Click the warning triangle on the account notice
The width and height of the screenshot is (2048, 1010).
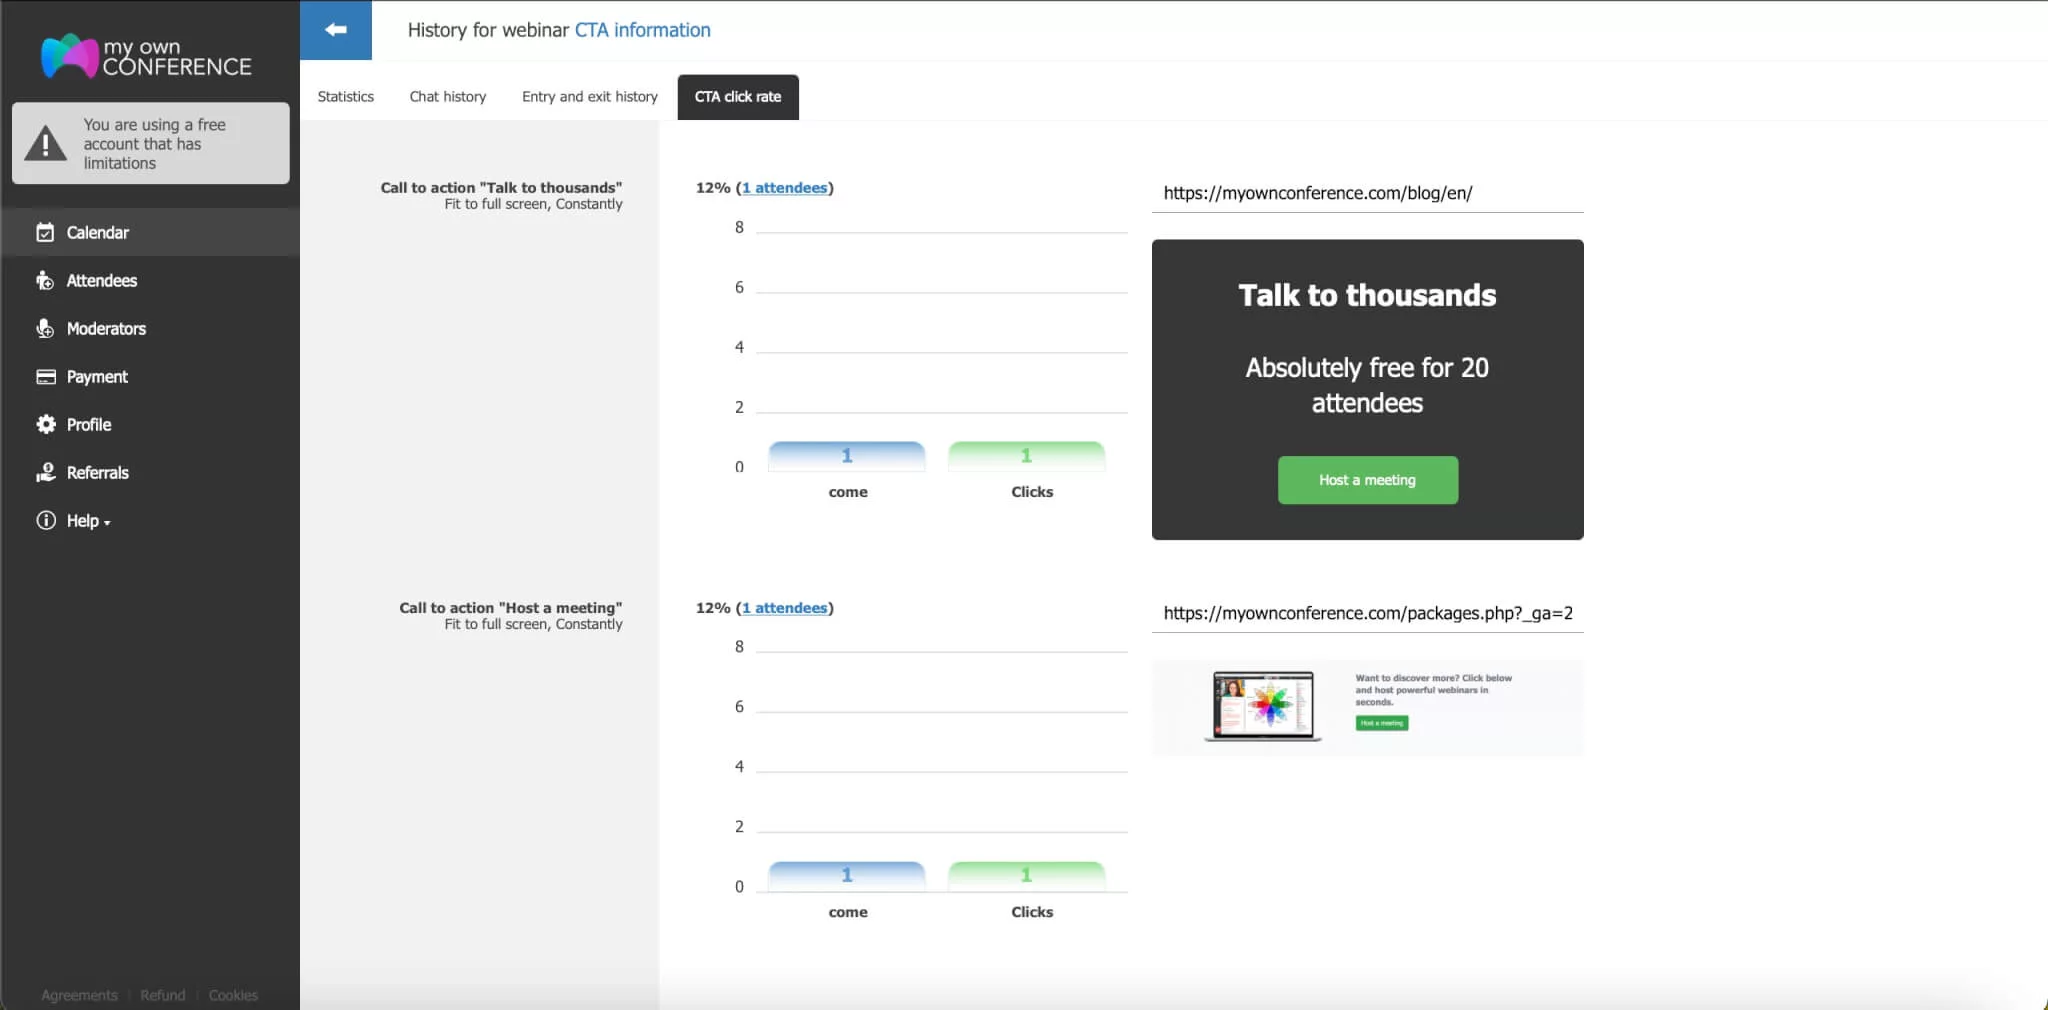coord(44,143)
